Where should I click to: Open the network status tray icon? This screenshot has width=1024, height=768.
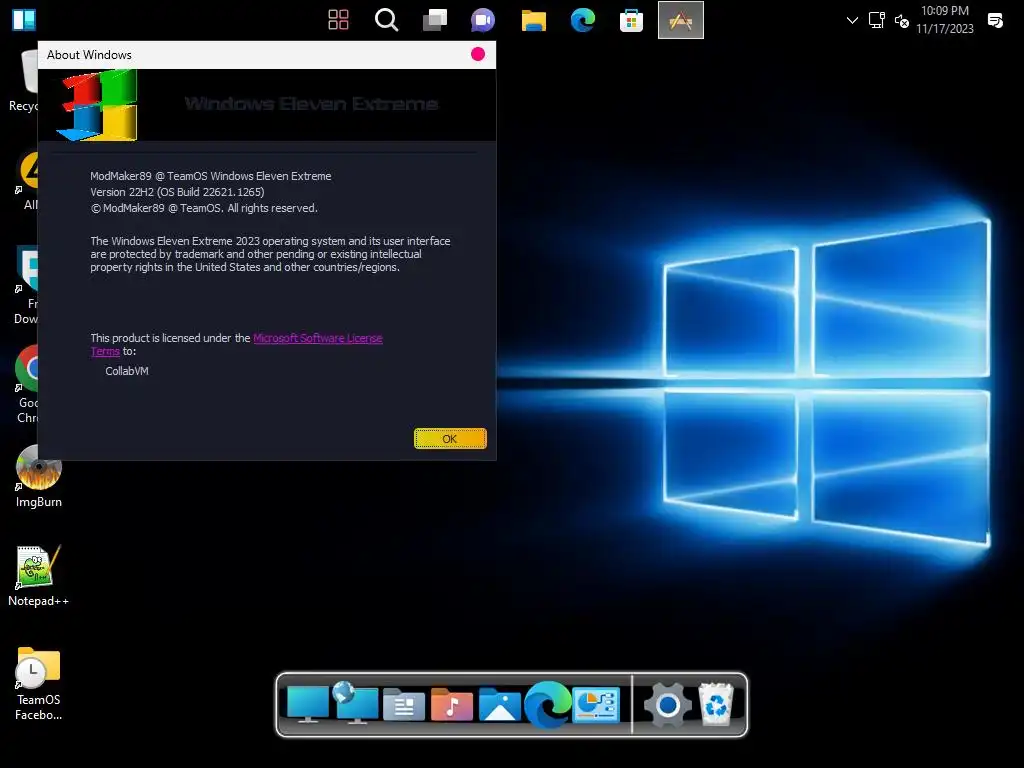[876, 20]
